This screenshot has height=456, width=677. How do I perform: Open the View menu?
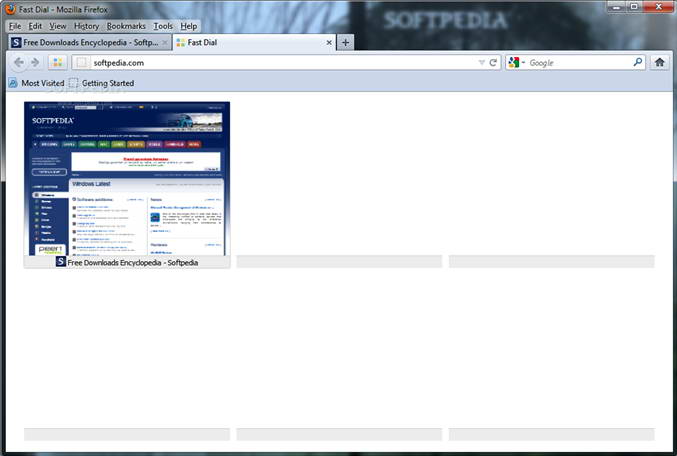click(x=57, y=26)
